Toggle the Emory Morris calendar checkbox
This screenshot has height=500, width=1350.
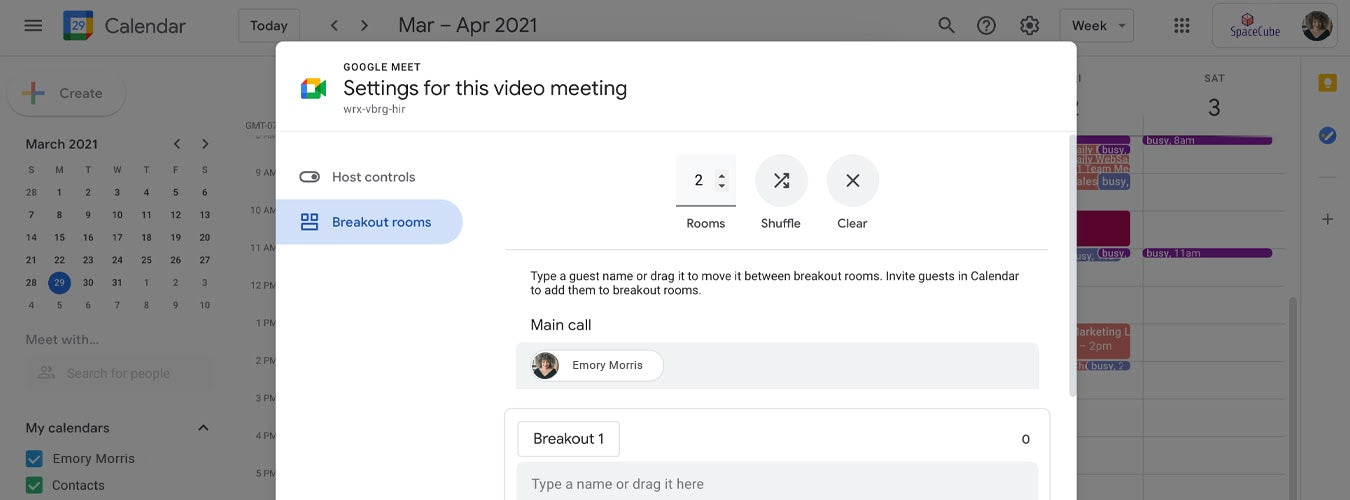pos(34,459)
